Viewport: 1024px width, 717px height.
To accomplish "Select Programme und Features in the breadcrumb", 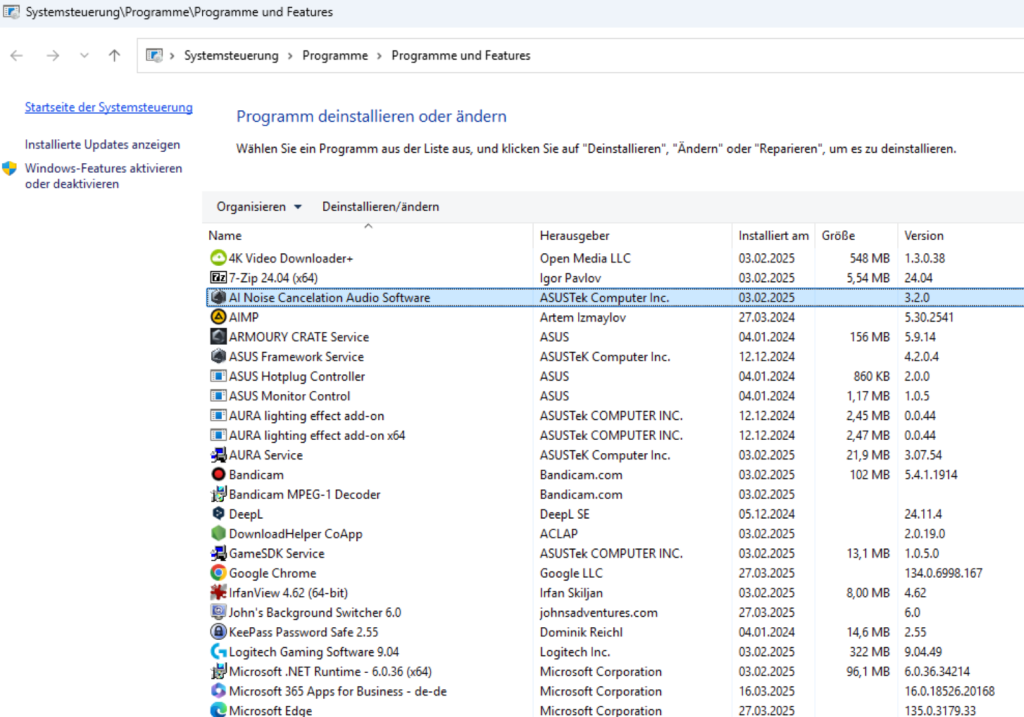I will point(461,55).
